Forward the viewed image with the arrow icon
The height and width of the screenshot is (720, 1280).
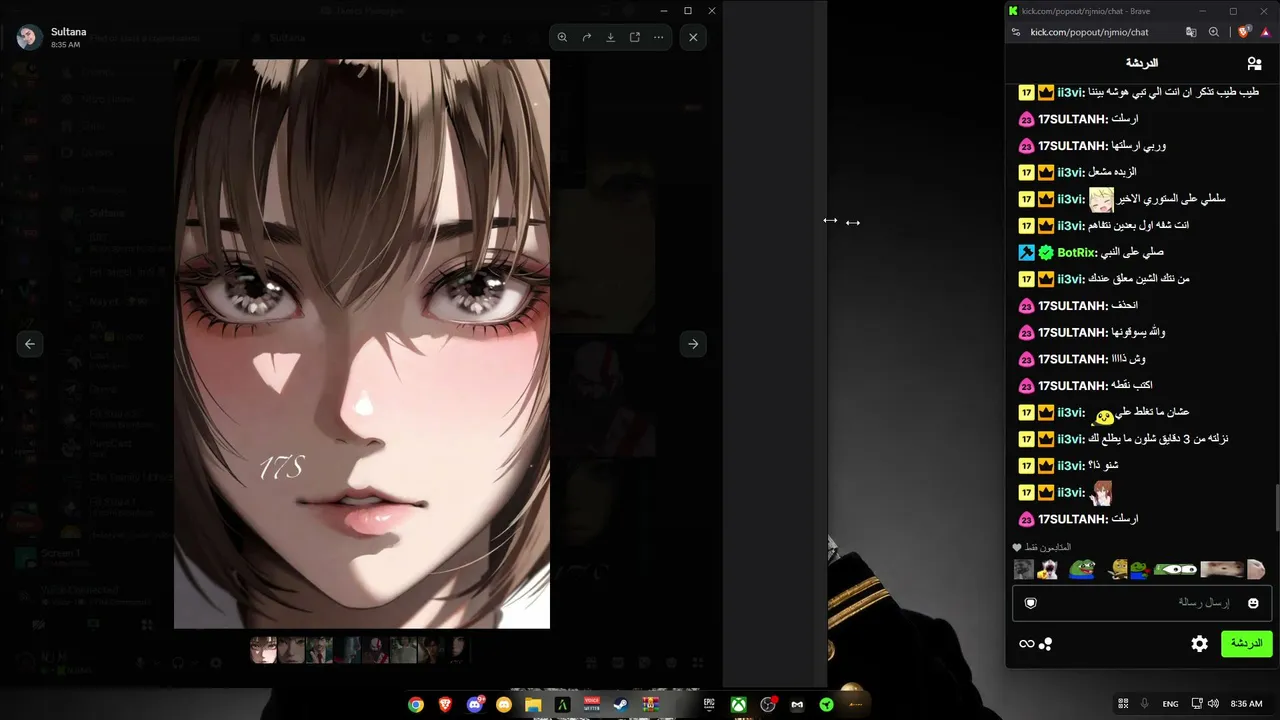(587, 37)
